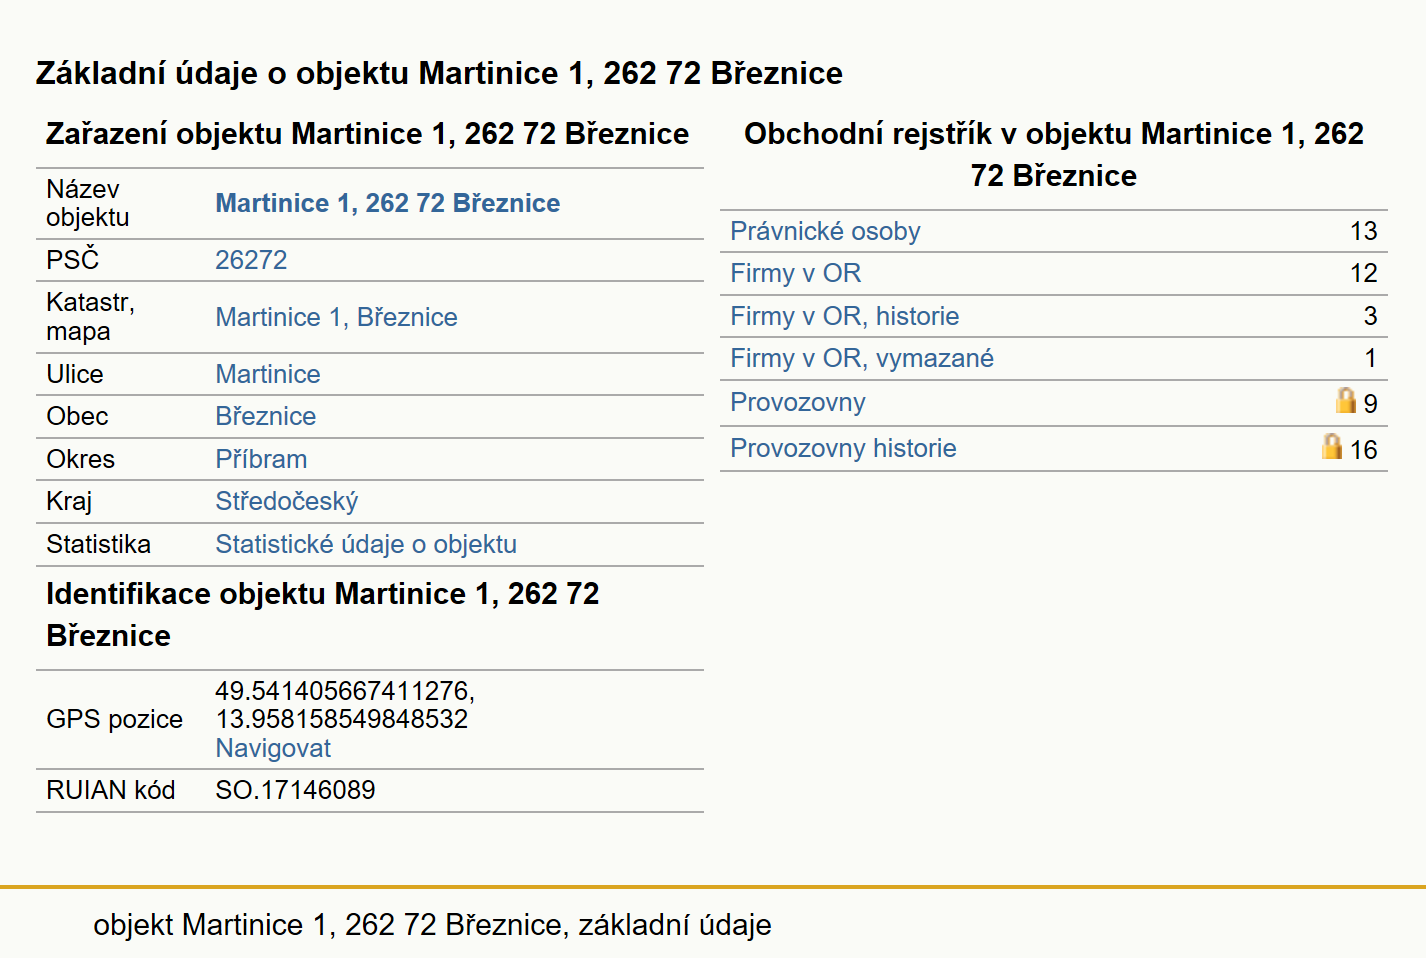
Task: Open the Firmy v OR link
Action: [795, 273]
